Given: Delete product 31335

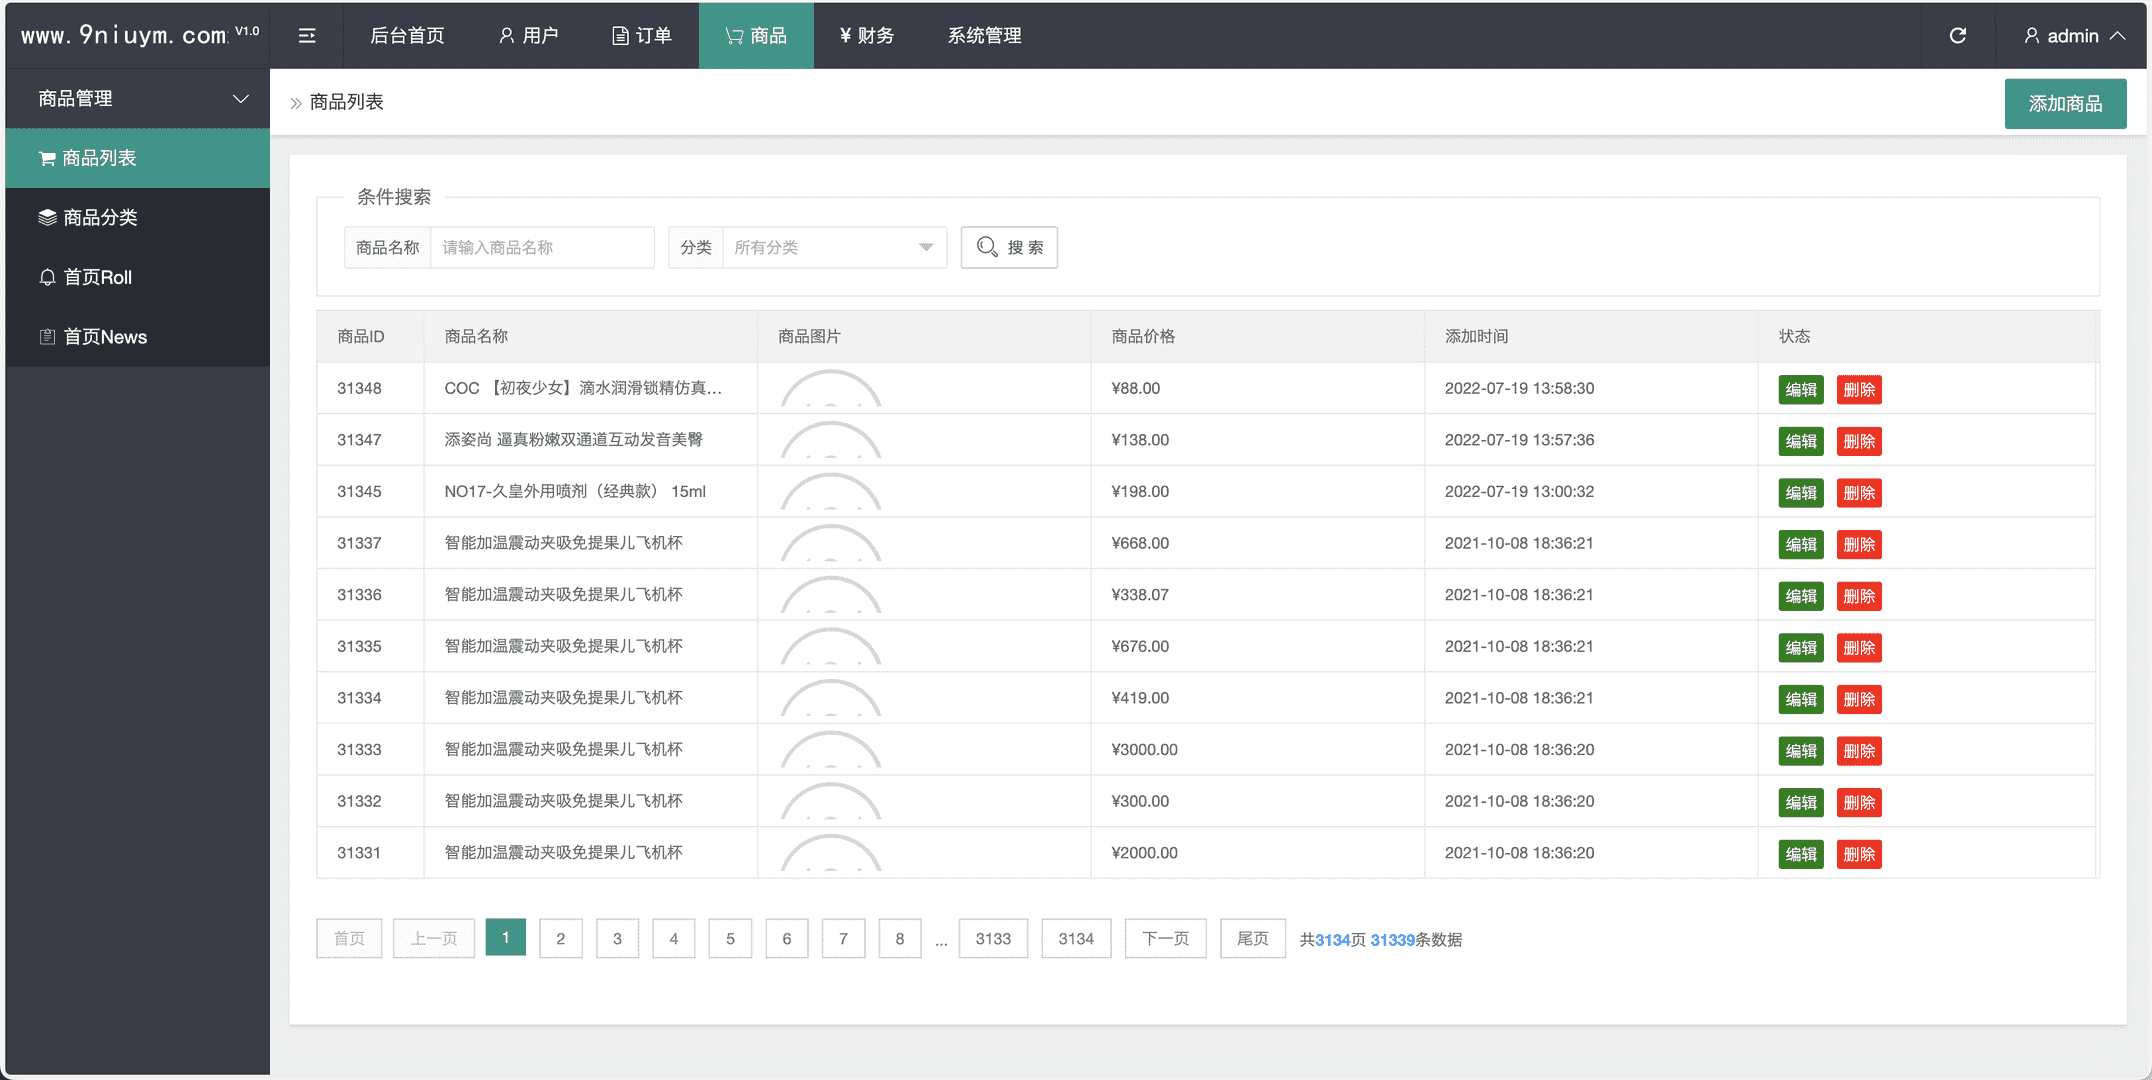Looking at the screenshot, I should tap(1859, 648).
